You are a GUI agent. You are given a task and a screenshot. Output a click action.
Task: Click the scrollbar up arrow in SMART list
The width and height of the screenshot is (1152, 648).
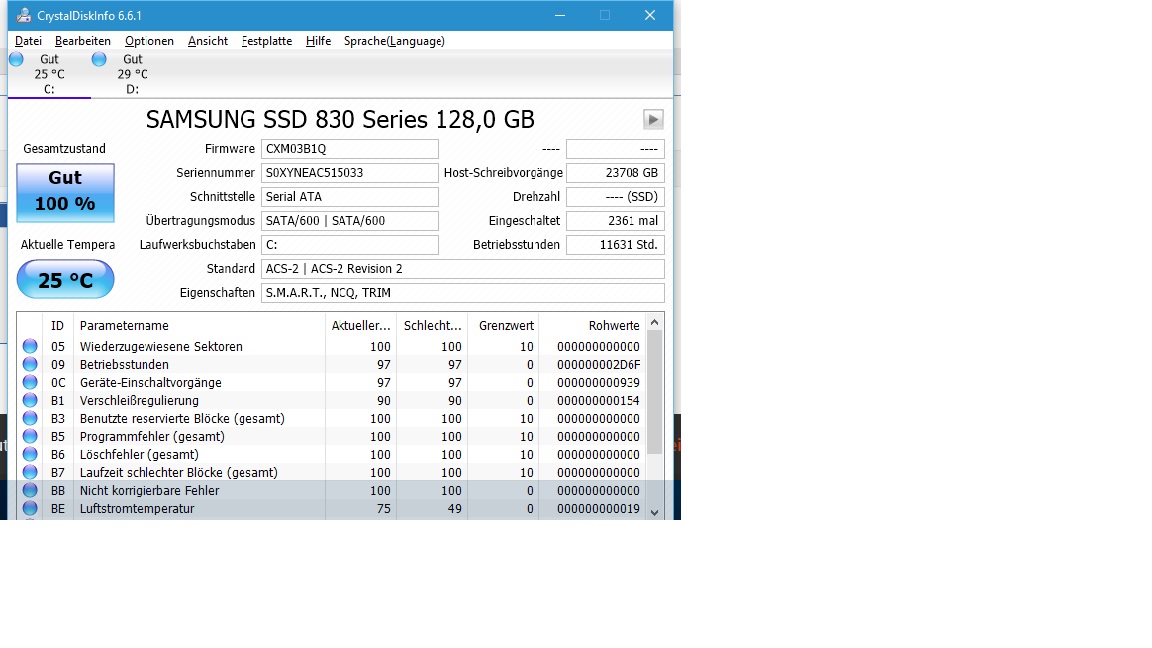tap(655, 323)
